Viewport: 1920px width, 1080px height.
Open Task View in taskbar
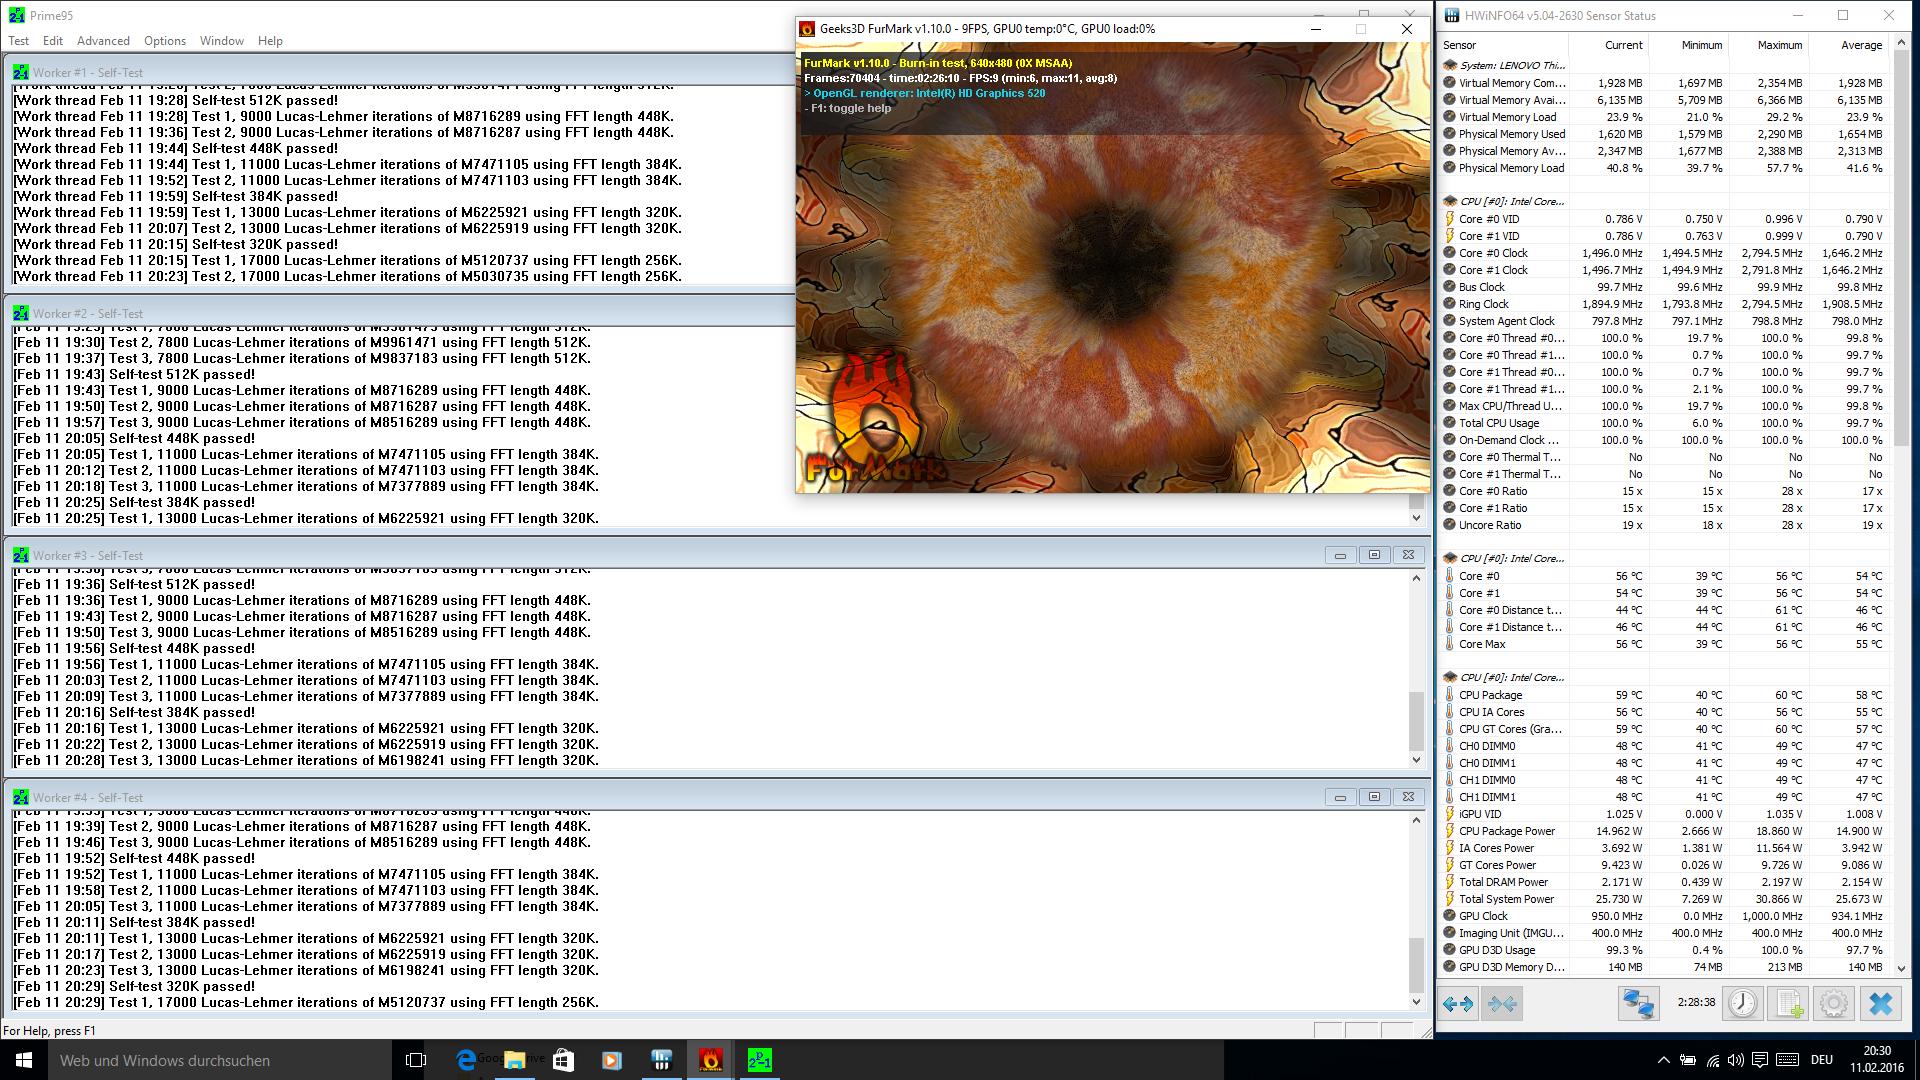click(416, 1060)
